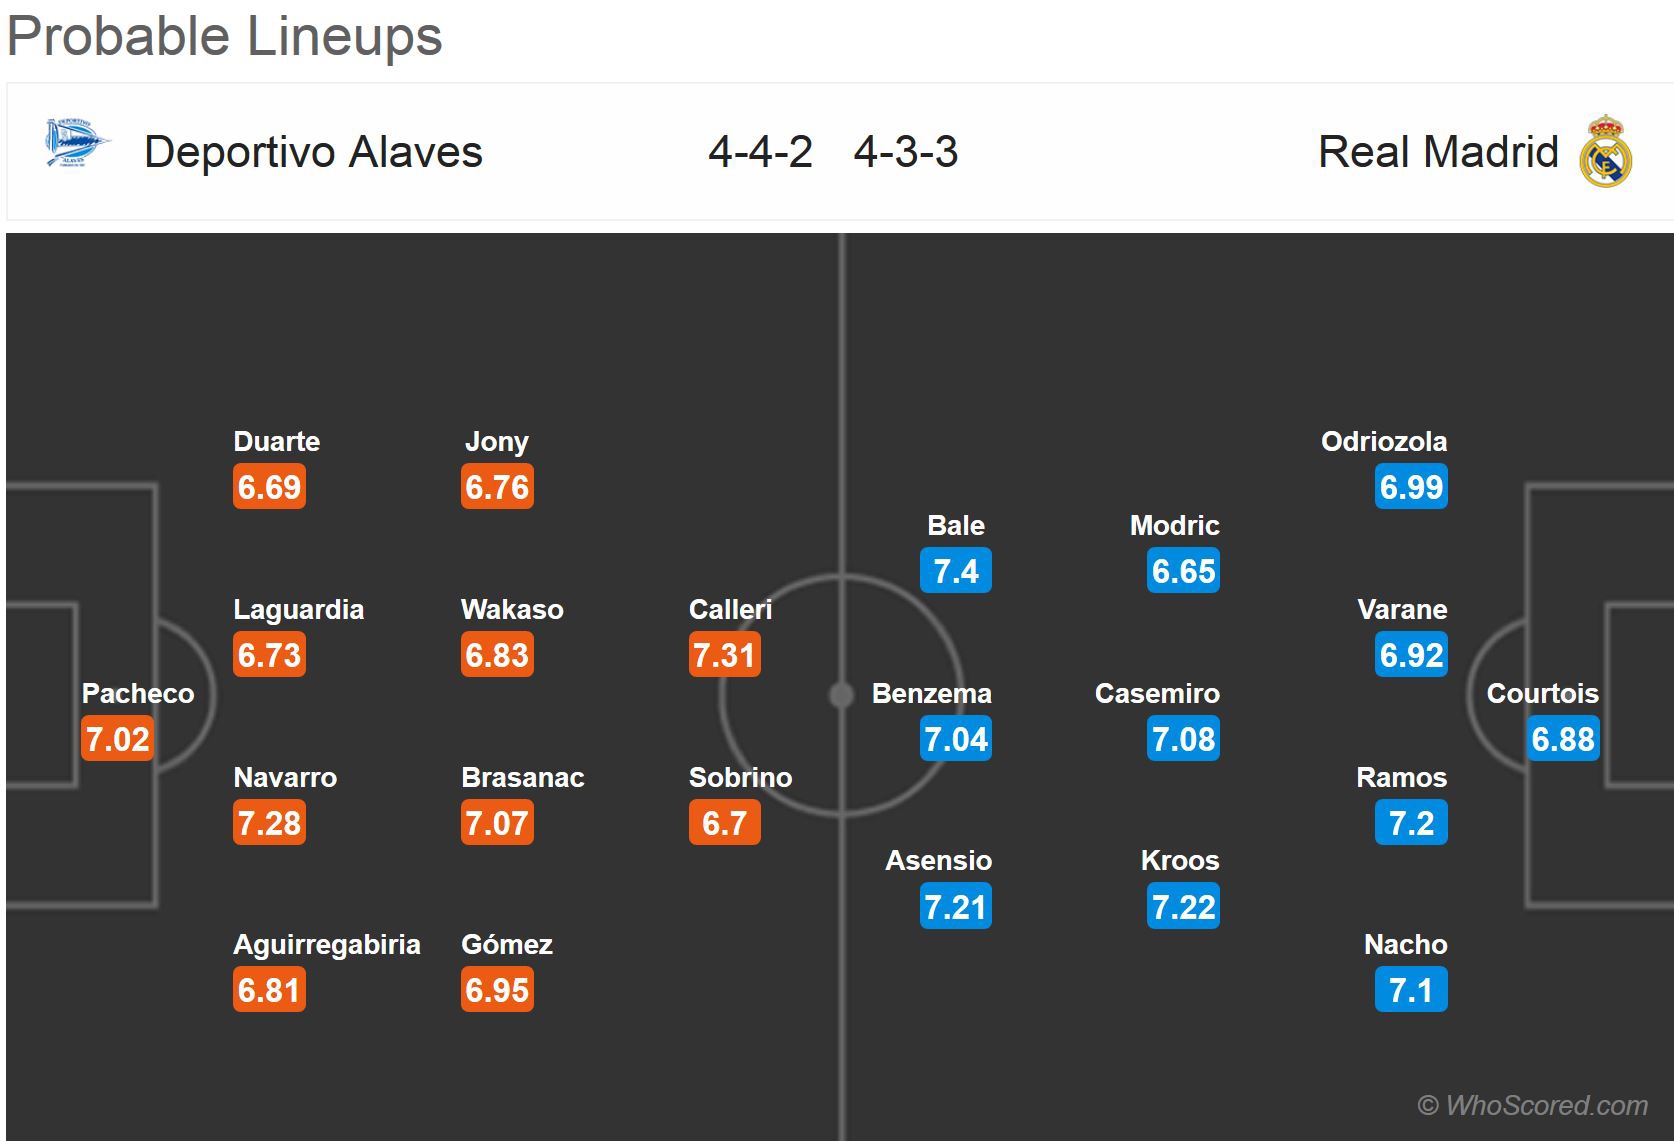This screenshot has width=1674, height=1141.
Task: Open player Aguirregabiria's name label
Action: coord(326,944)
